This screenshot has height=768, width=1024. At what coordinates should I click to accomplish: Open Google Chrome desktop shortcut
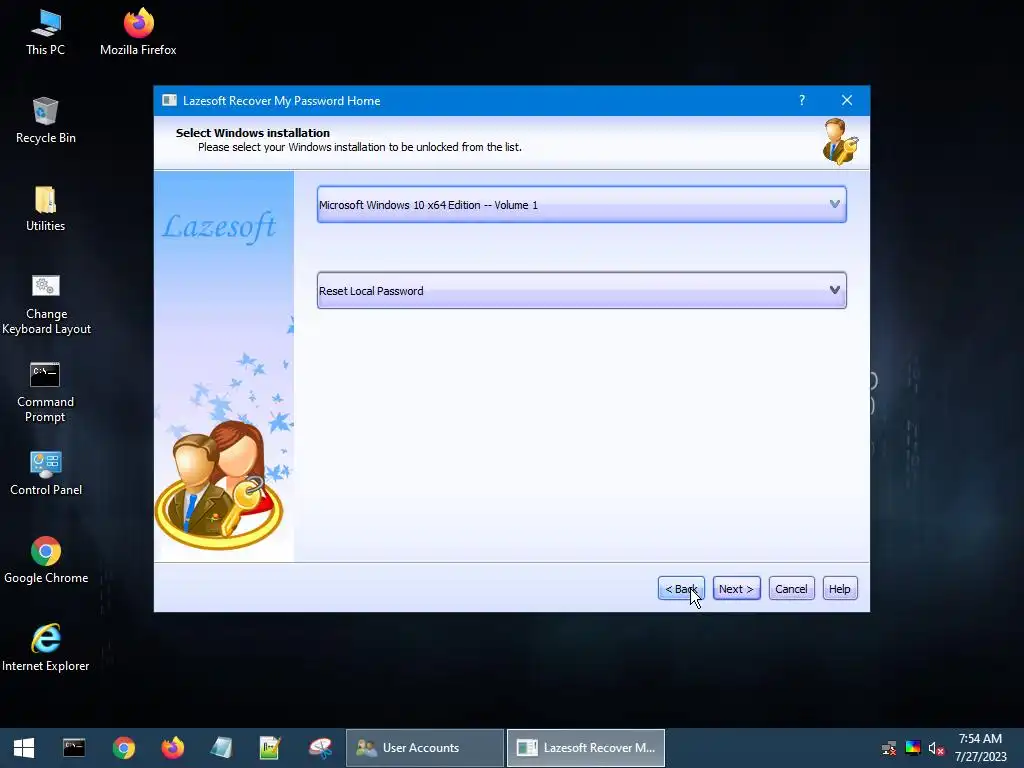(46, 560)
